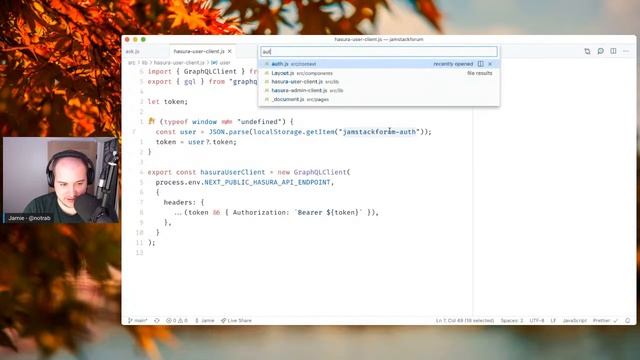Screen dimensions: 640x360
Task: Click hasura-user-client.js in the breadcrumb
Action: (x=179, y=62)
